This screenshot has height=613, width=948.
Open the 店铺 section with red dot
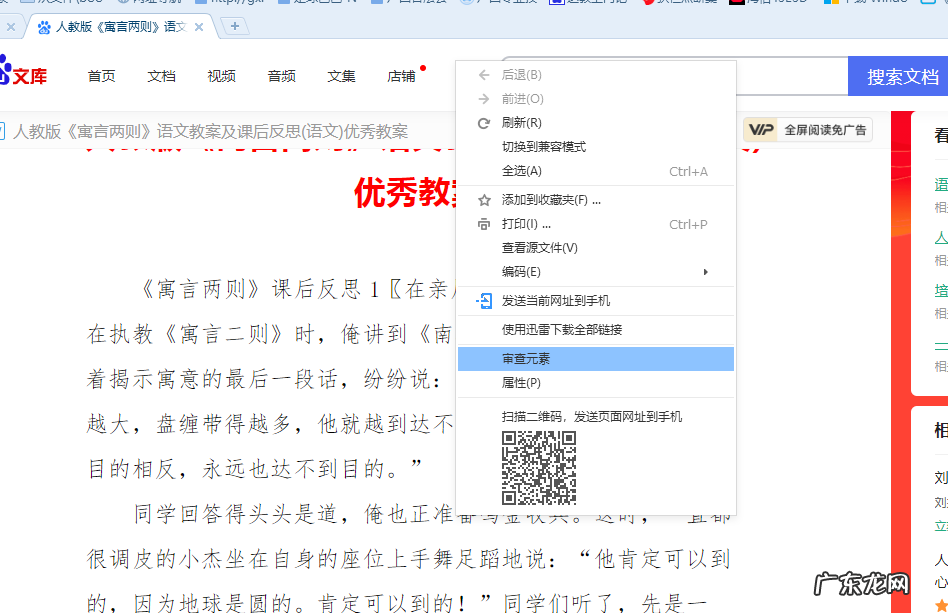pyautogui.click(x=401, y=75)
